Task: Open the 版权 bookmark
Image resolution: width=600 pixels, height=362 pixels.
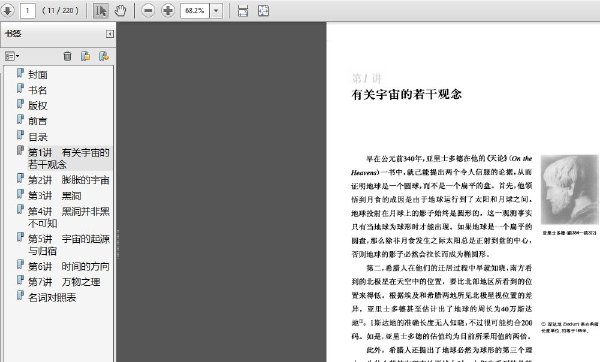Action: [38, 105]
